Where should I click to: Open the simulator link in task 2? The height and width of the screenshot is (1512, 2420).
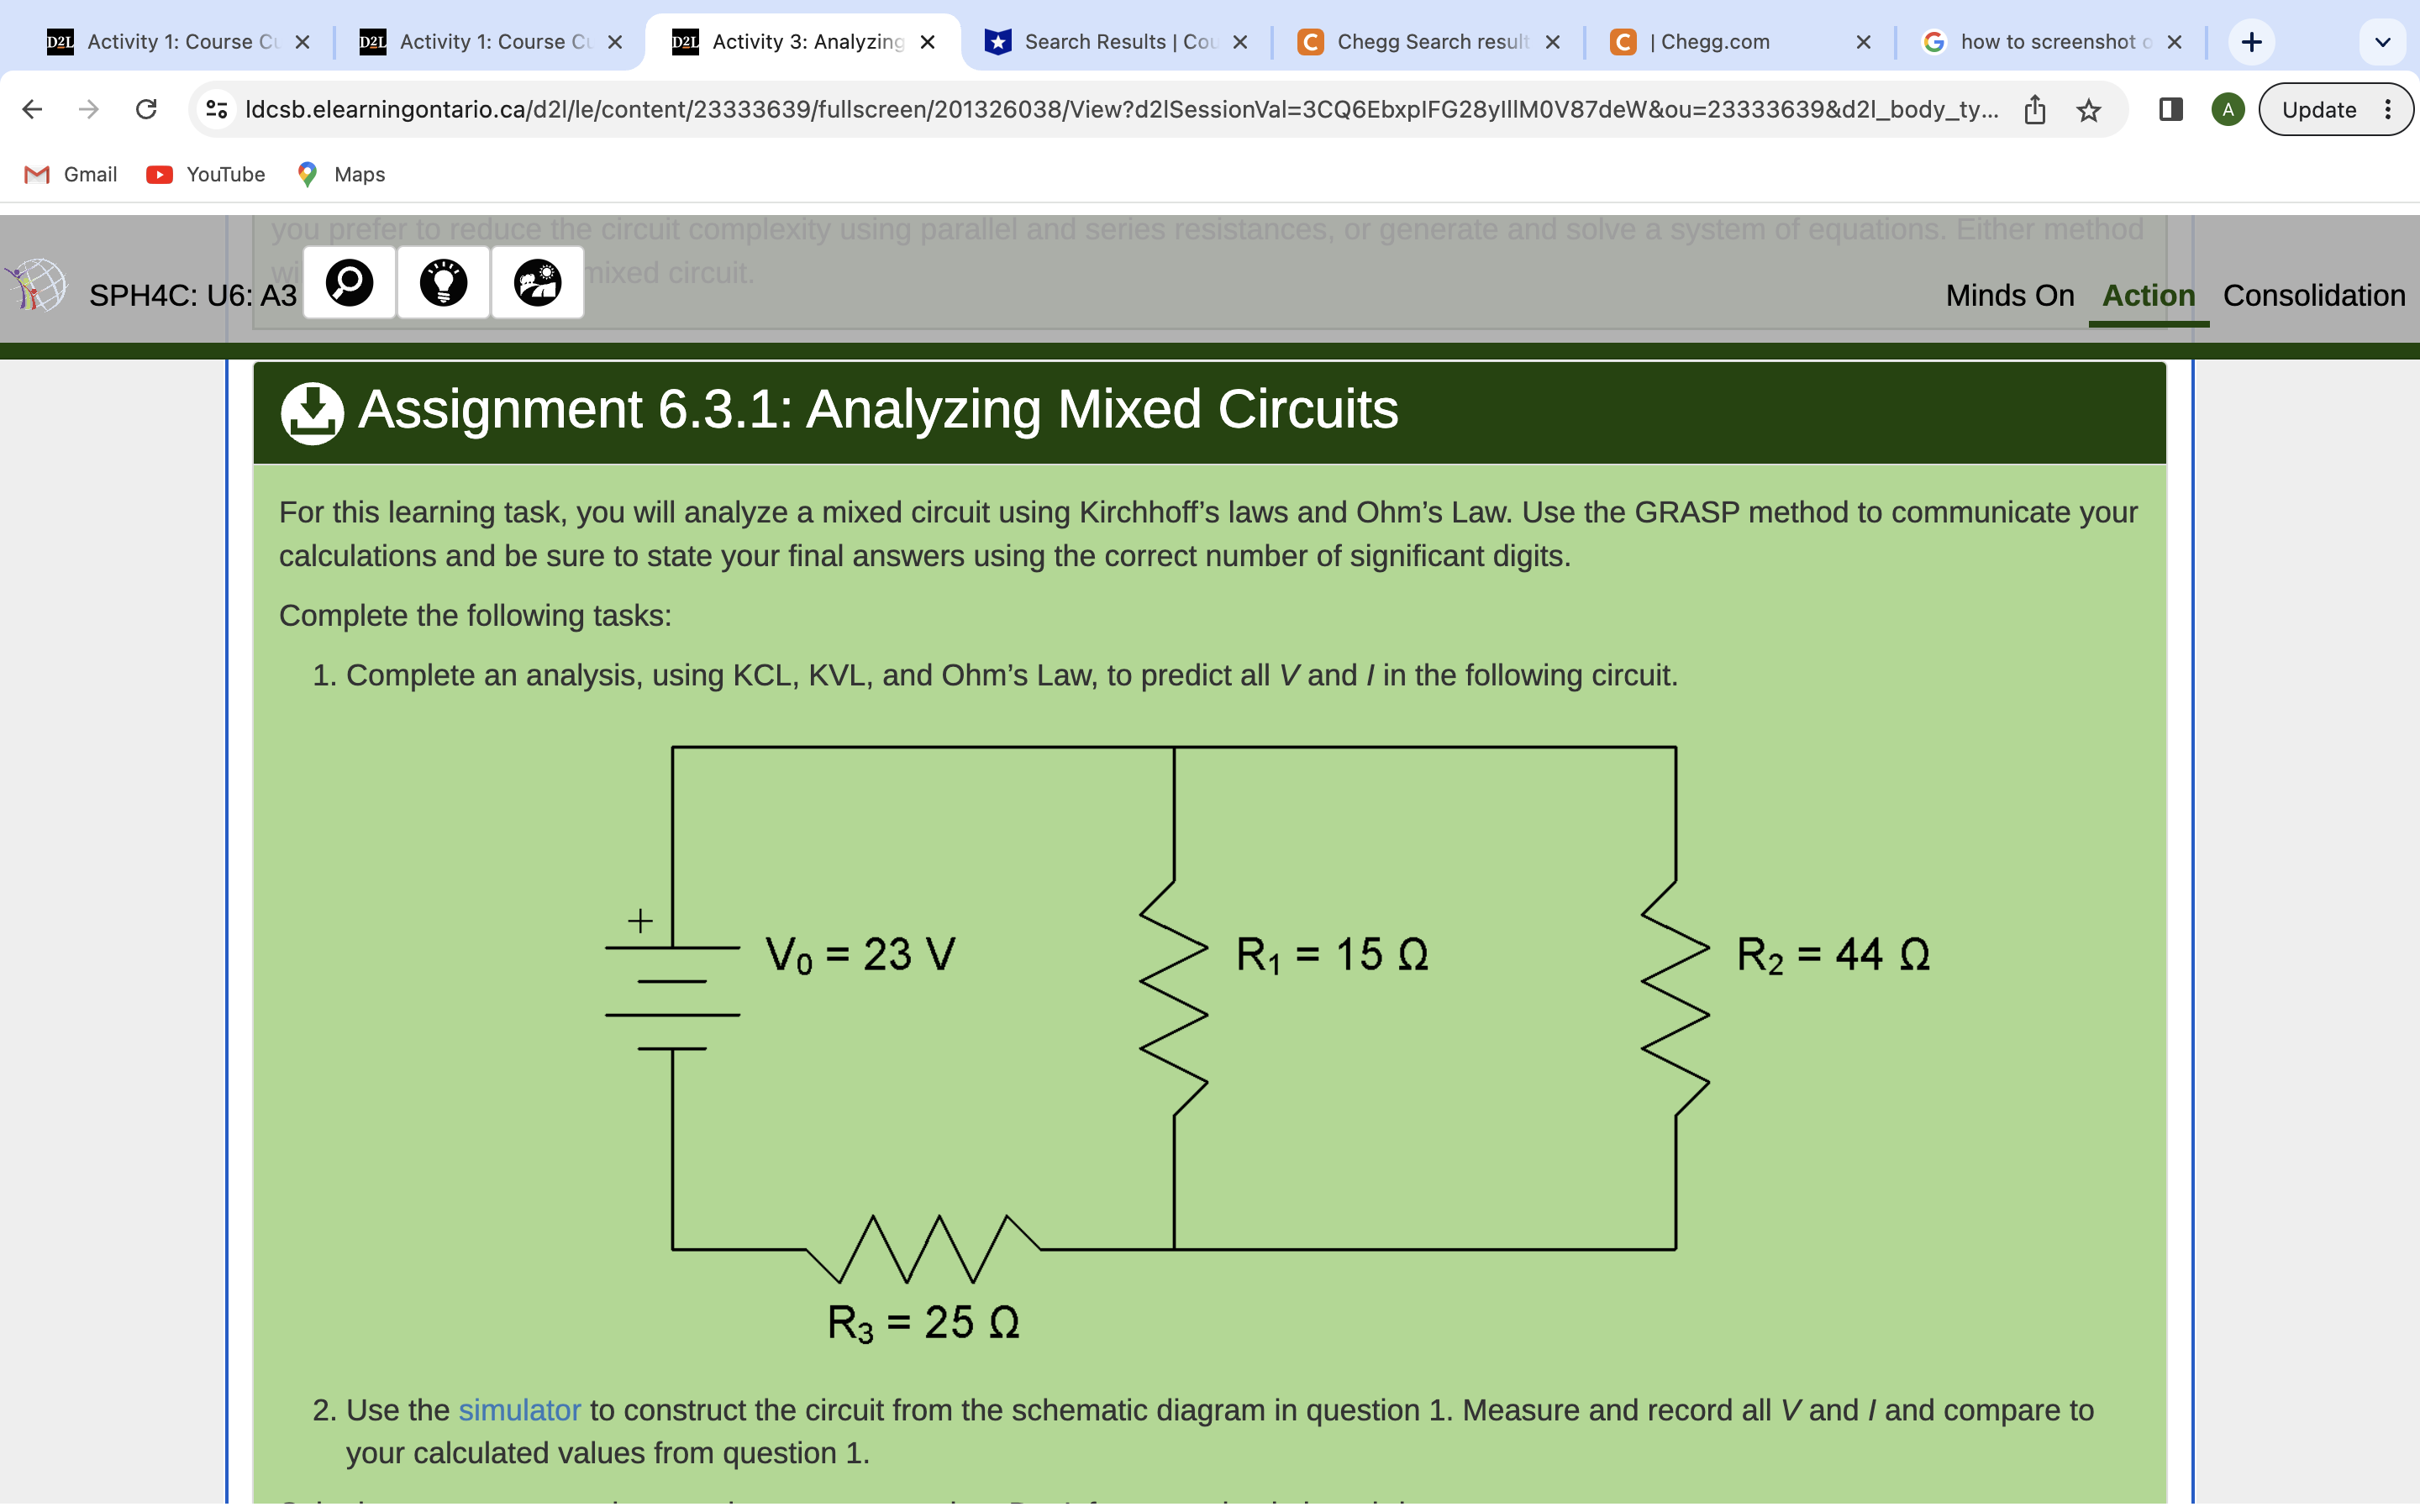519,1410
